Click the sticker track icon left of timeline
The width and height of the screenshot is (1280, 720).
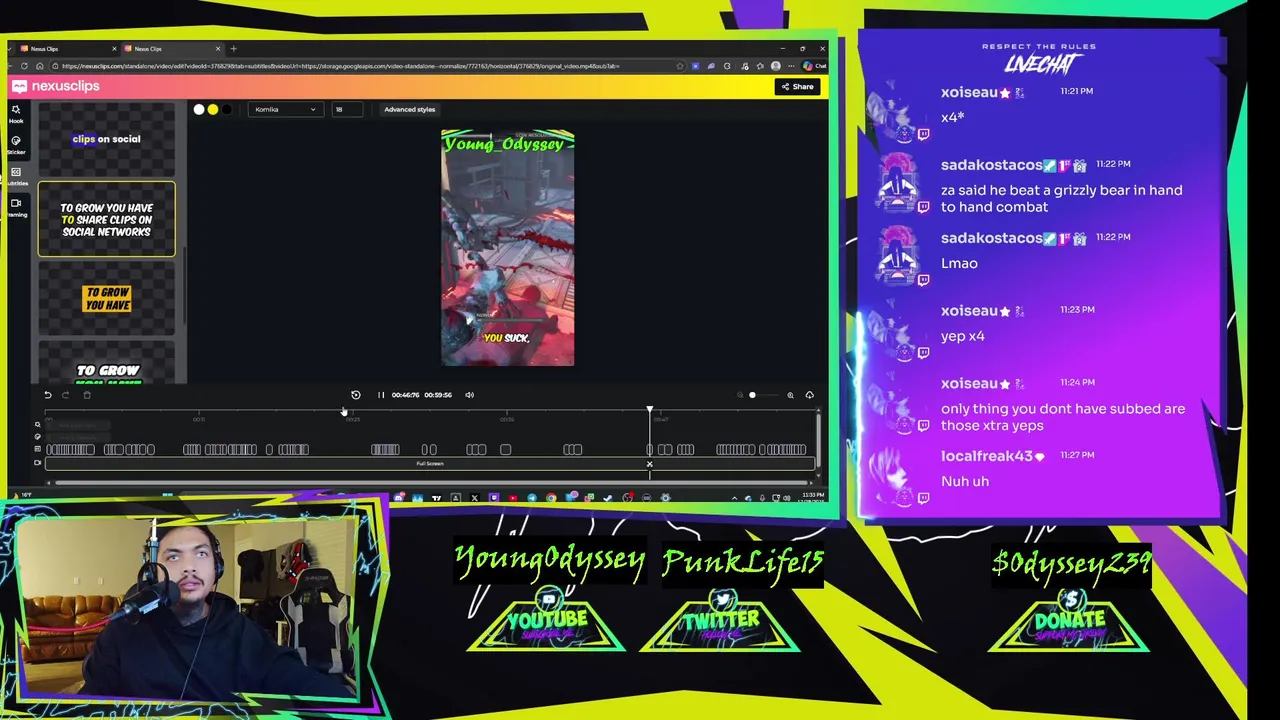click(38, 437)
